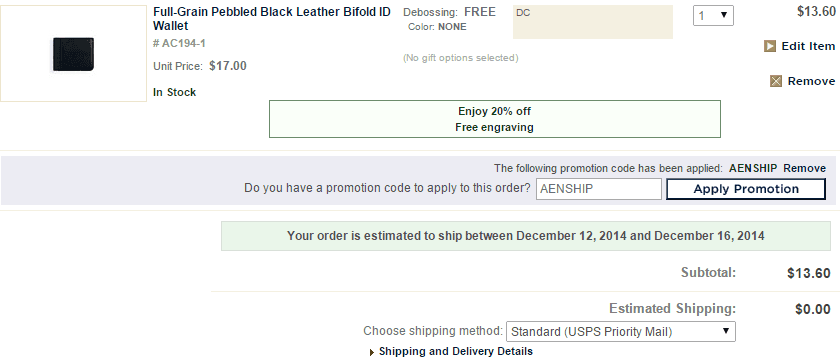Click the black wallet product thumbnail

(x=73, y=54)
